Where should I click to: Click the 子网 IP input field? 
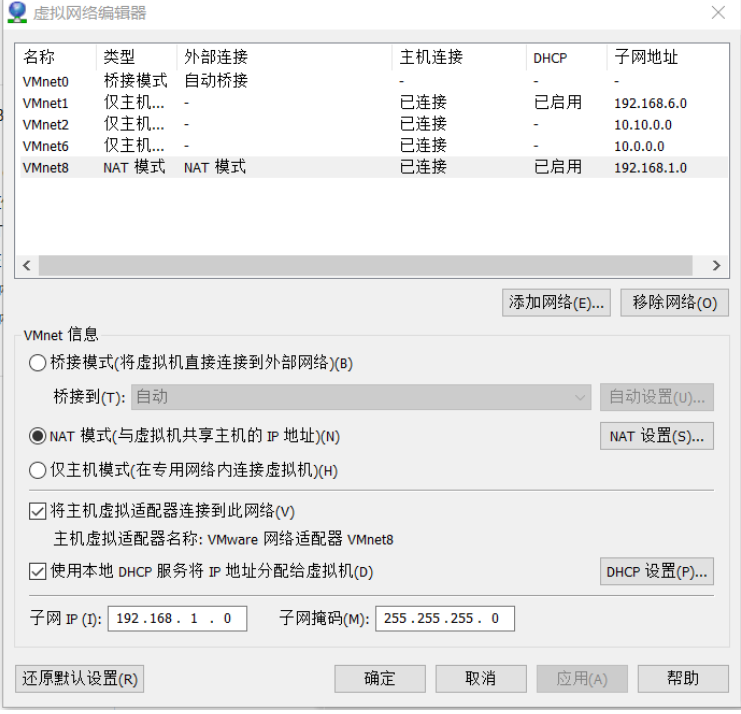click(x=177, y=619)
